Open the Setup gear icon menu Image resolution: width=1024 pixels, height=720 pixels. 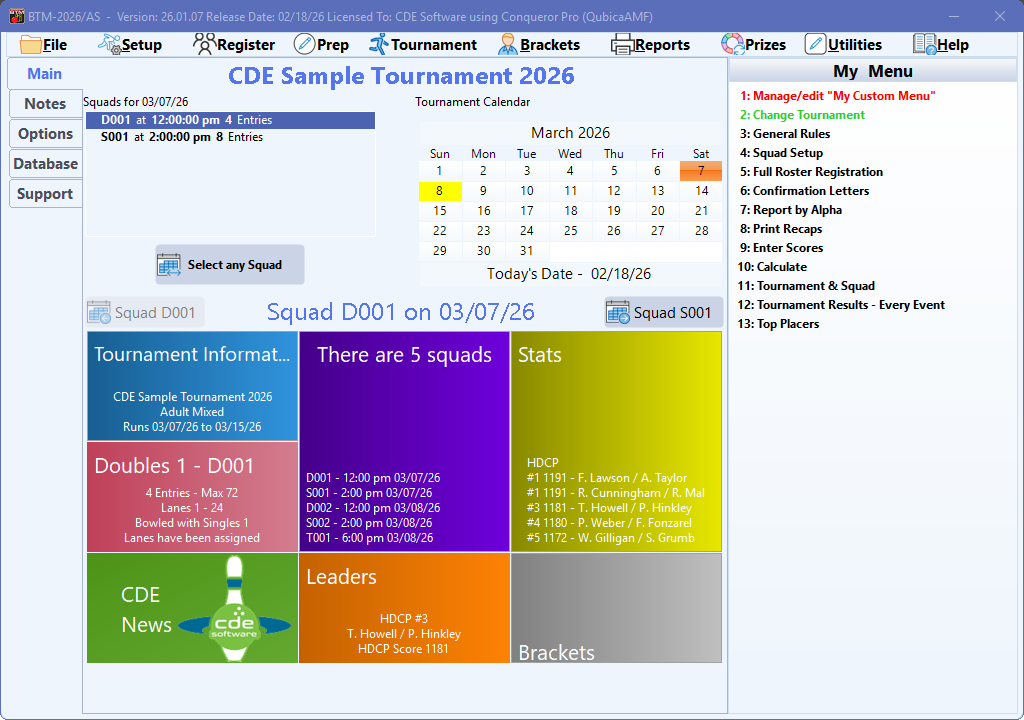pyautogui.click(x=109, y=44)
